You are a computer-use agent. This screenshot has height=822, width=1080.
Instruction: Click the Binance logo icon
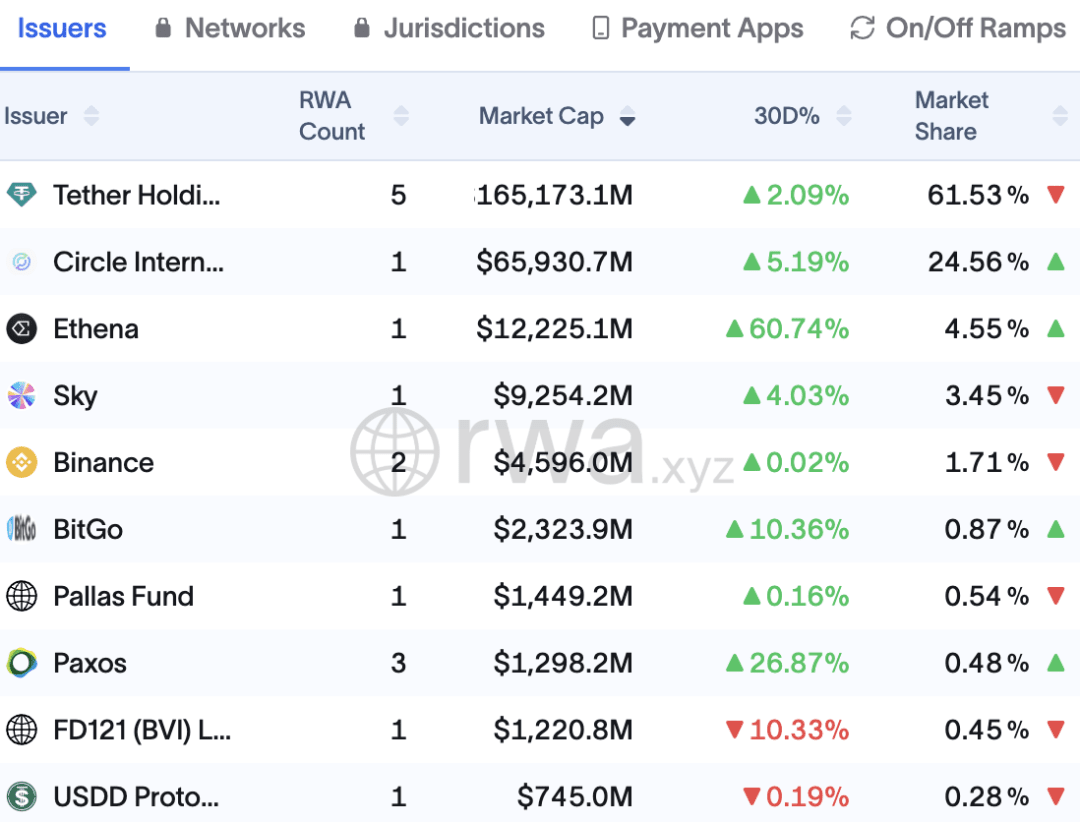point(21,462)
